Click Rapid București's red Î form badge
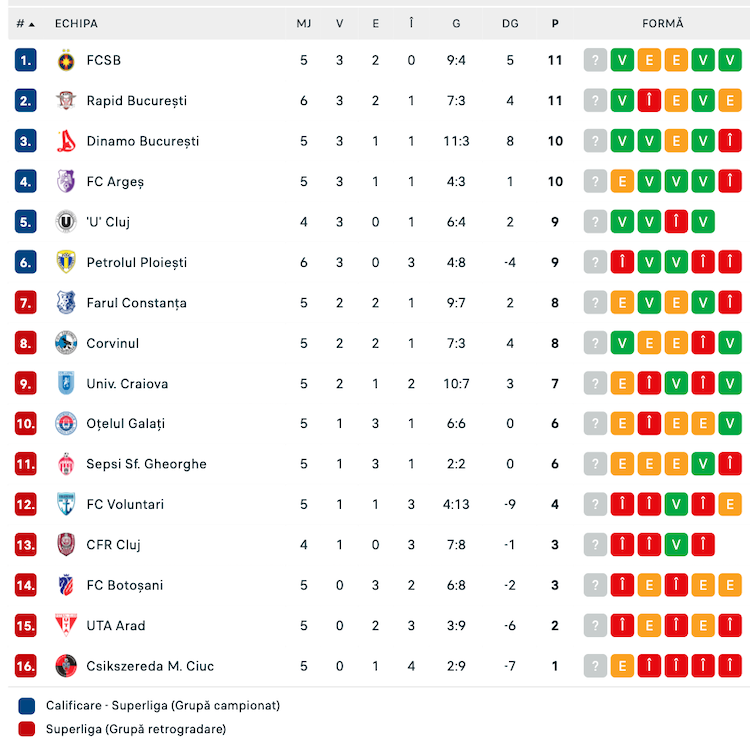 click(x=649, y=100)
